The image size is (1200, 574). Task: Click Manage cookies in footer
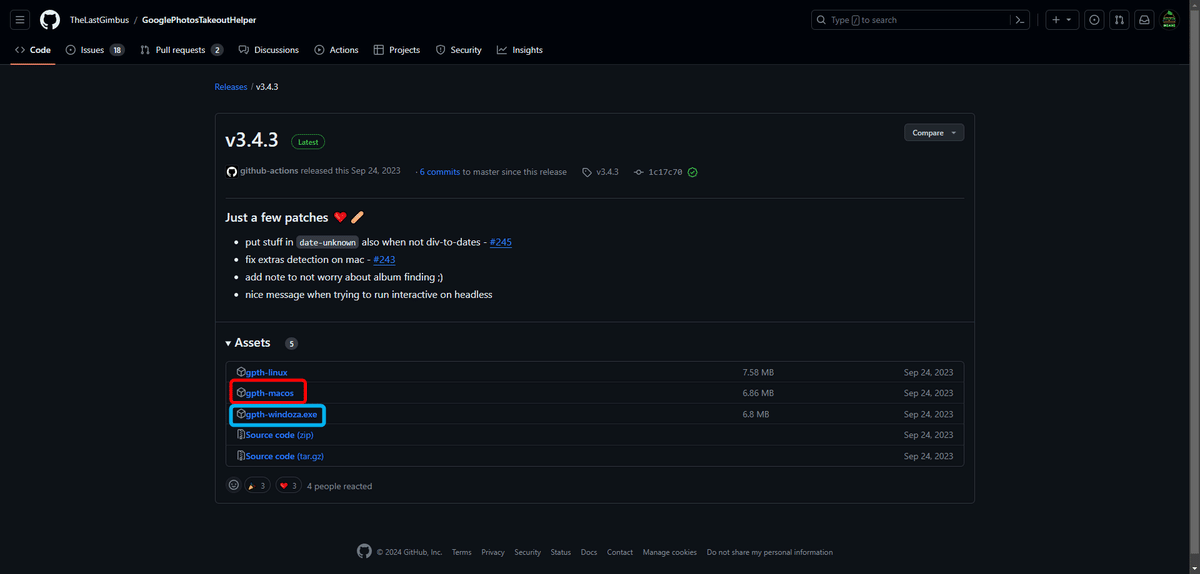(x=670, y=552)
